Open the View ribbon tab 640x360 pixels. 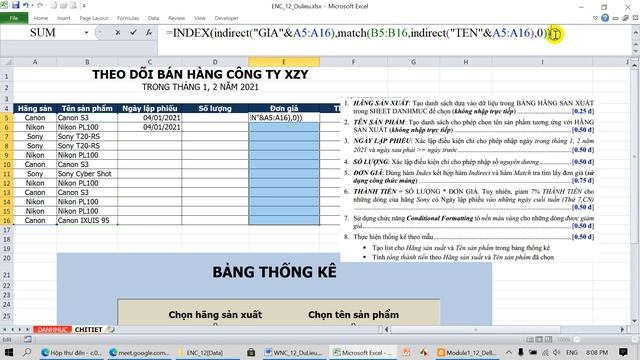(200, 18)
